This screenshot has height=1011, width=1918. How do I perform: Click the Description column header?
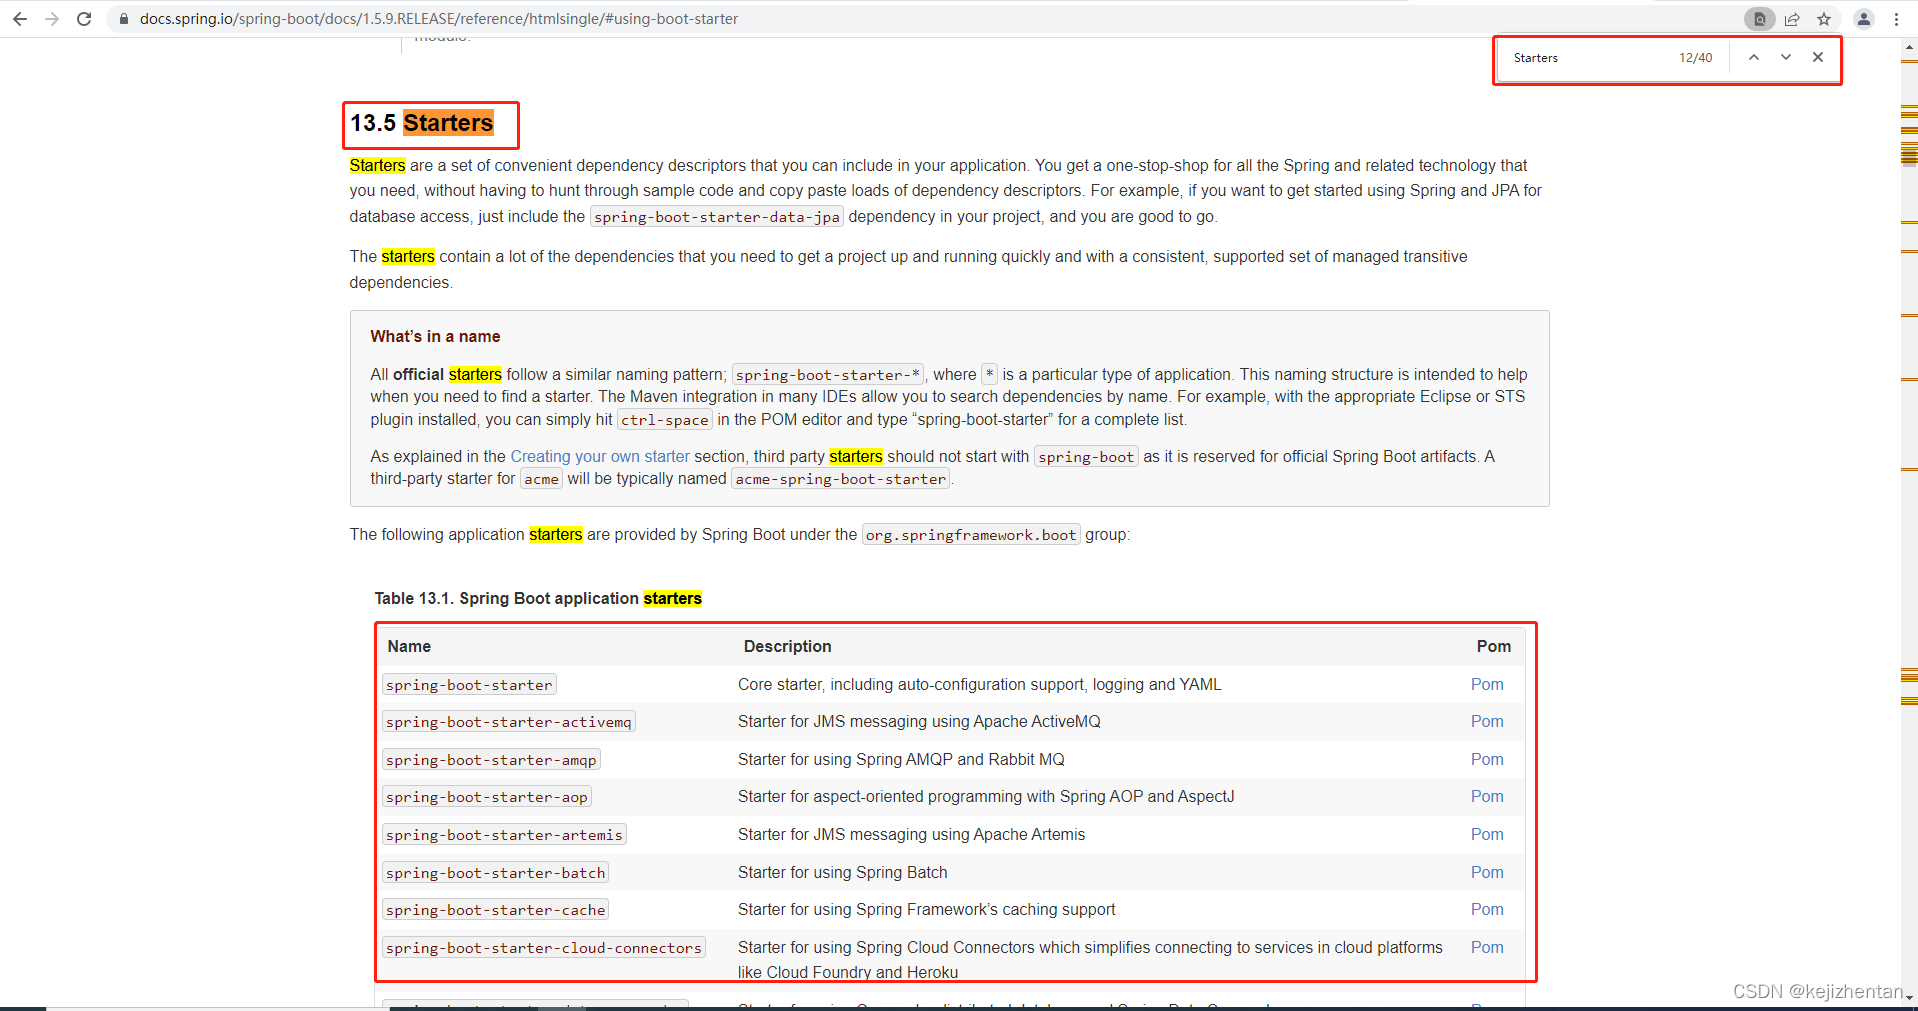(x=787, y=646)
